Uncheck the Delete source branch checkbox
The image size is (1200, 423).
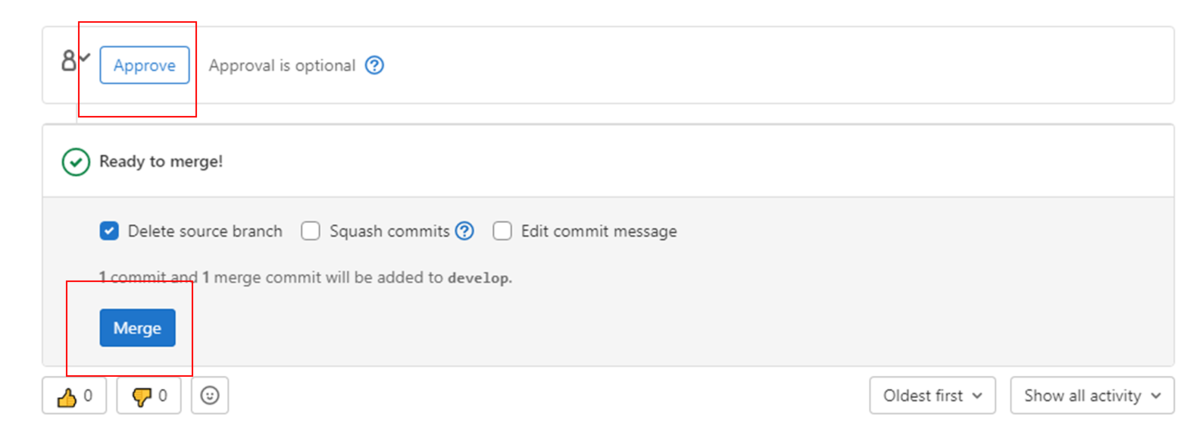point(110,231)
